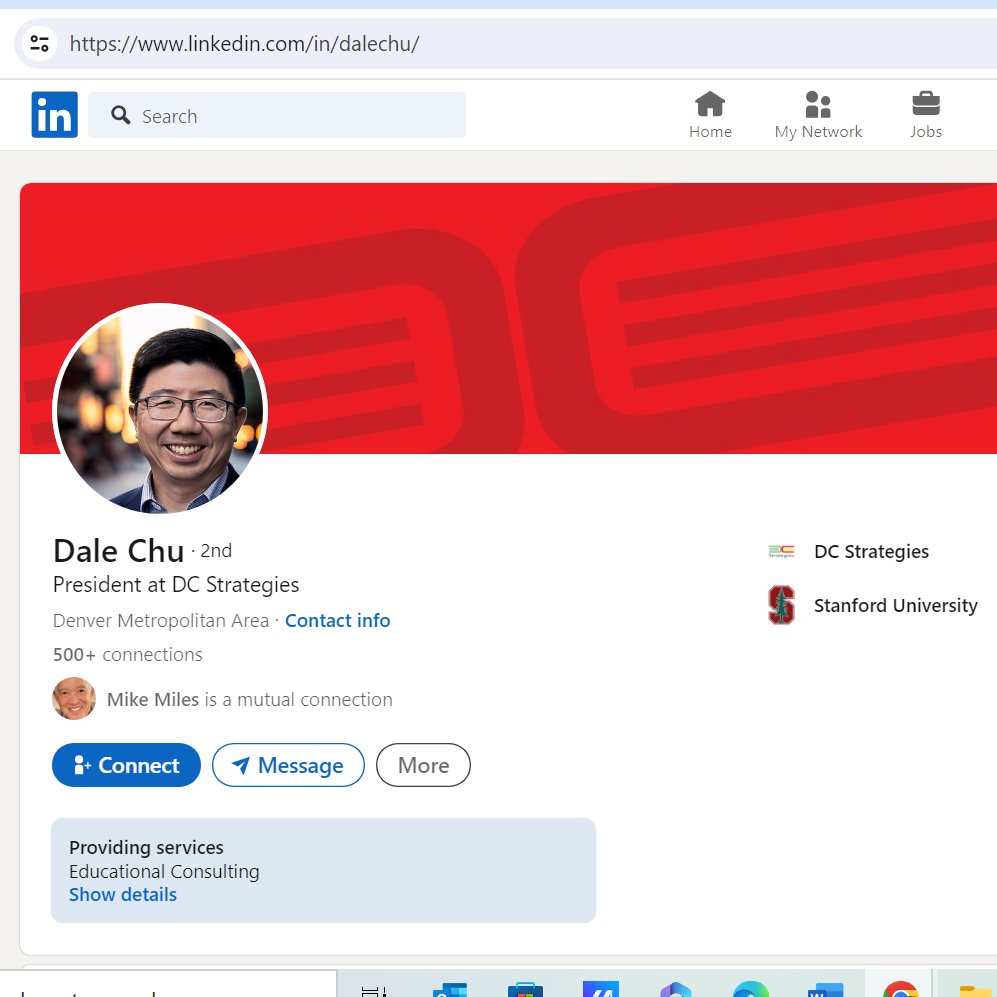Click the Providing services heading

(146, 848)
